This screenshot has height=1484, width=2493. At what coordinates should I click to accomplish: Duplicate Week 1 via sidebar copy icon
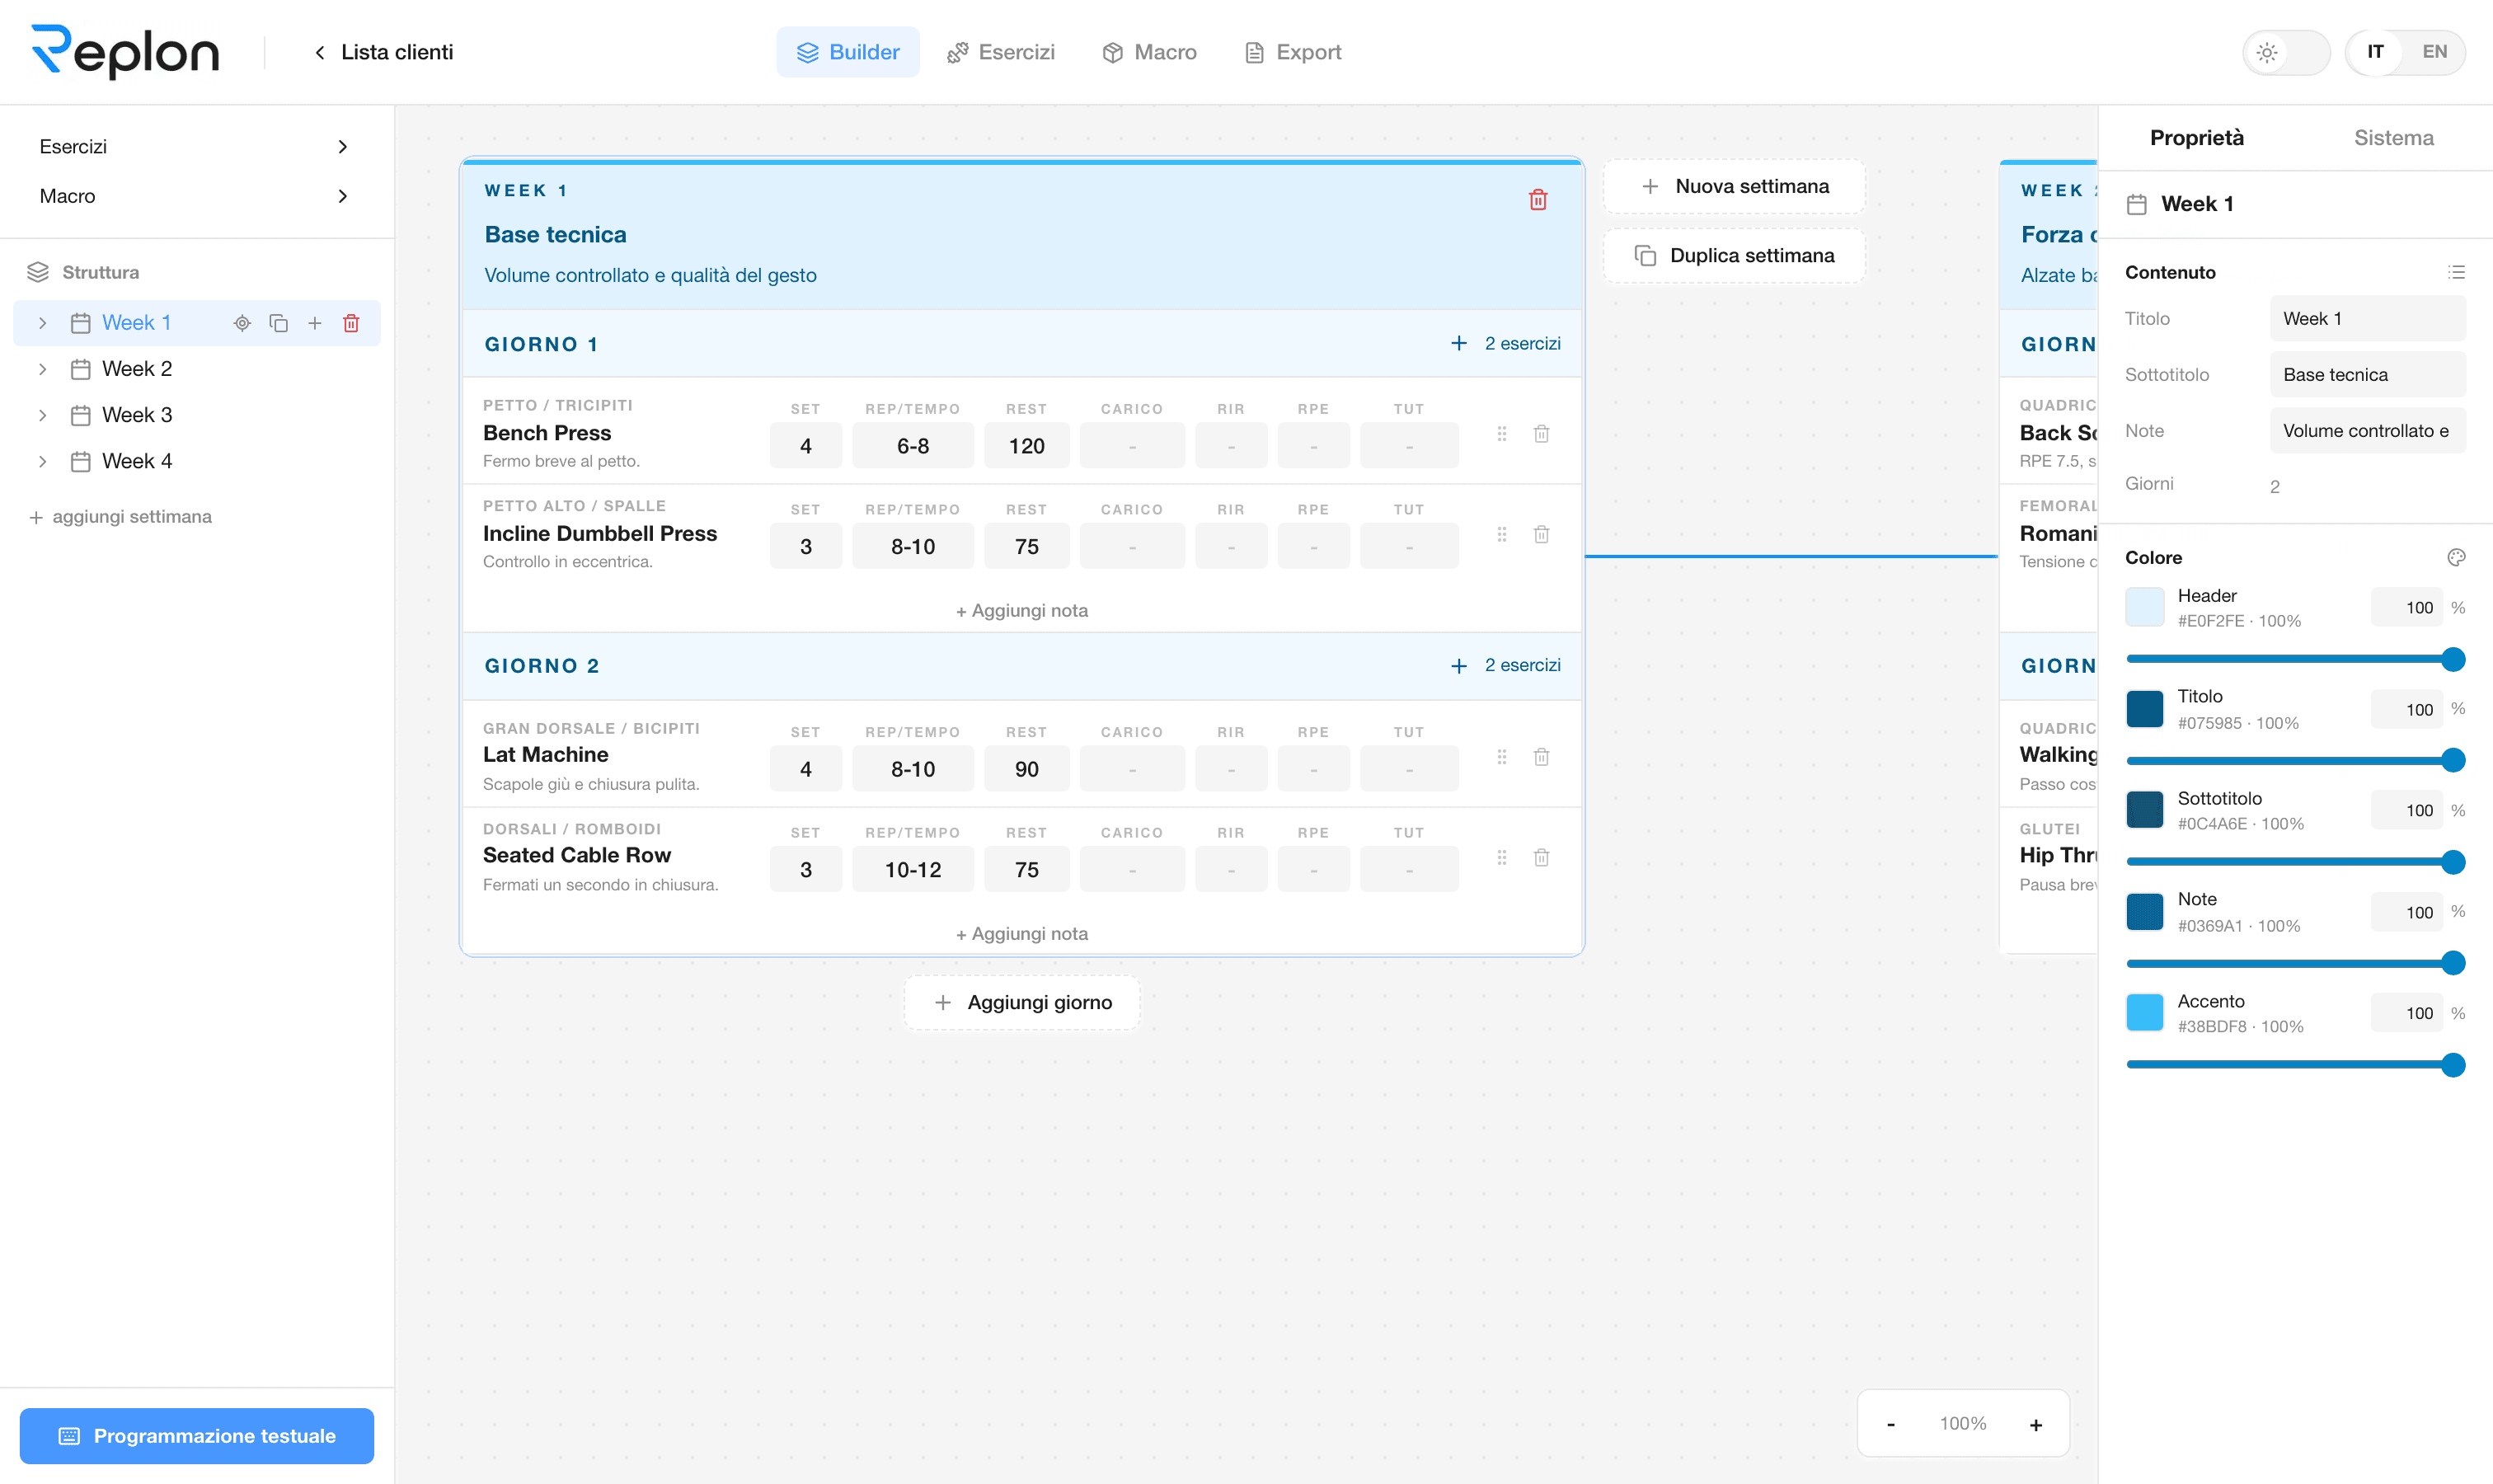(x=279, y=323)
